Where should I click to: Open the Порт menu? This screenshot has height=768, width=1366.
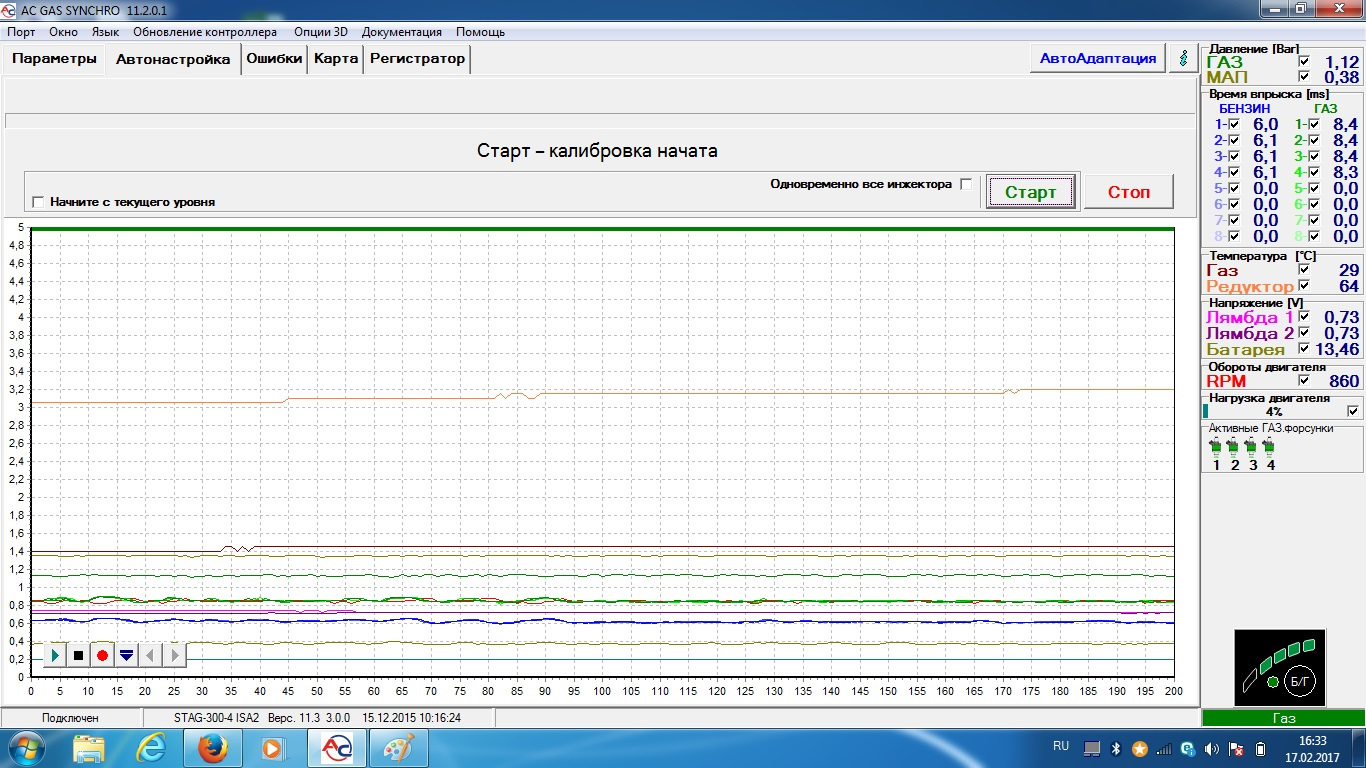pyautogui.click(x=21, y=32)
